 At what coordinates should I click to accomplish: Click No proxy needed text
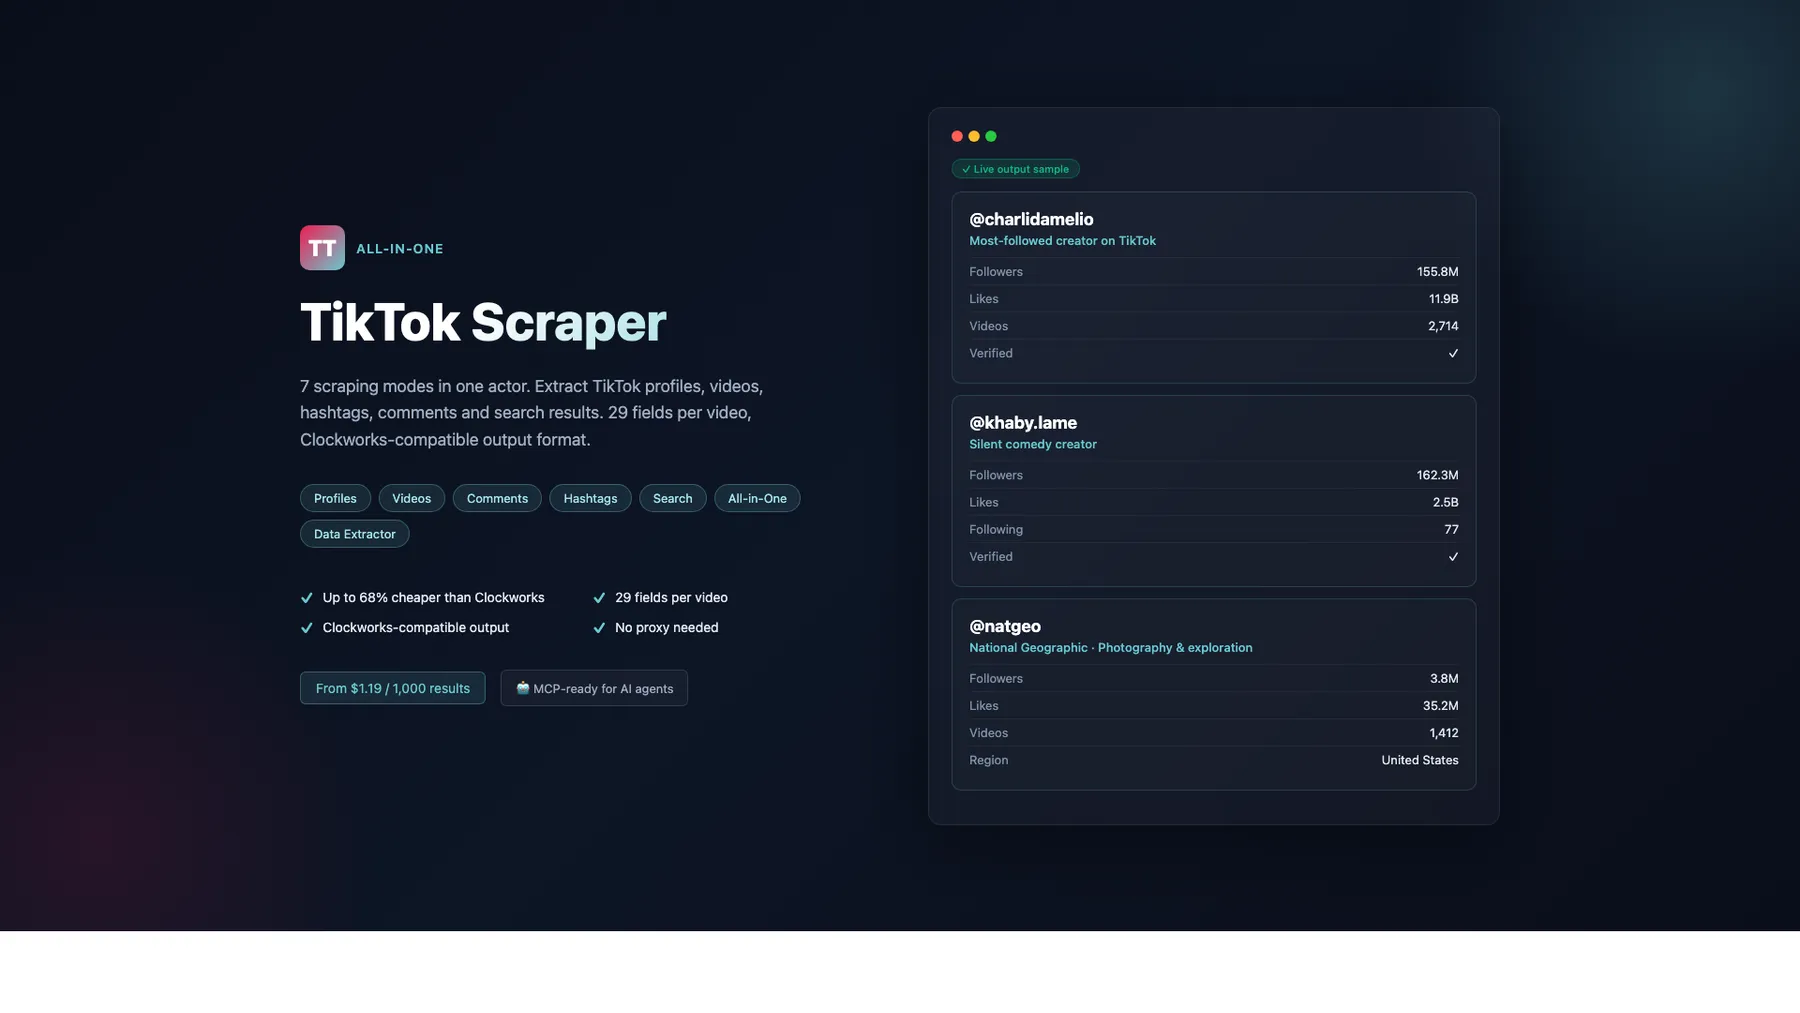pos(666,628)
